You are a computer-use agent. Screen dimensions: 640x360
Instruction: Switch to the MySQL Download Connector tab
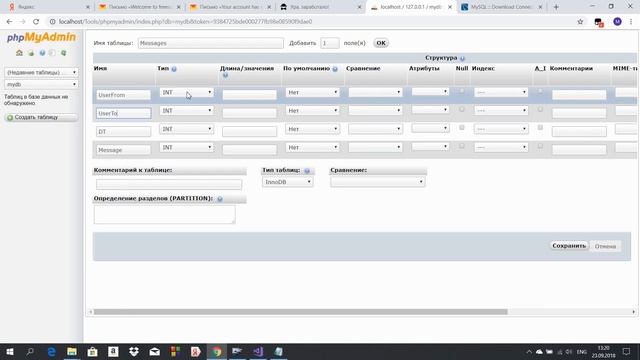(502, 7)
